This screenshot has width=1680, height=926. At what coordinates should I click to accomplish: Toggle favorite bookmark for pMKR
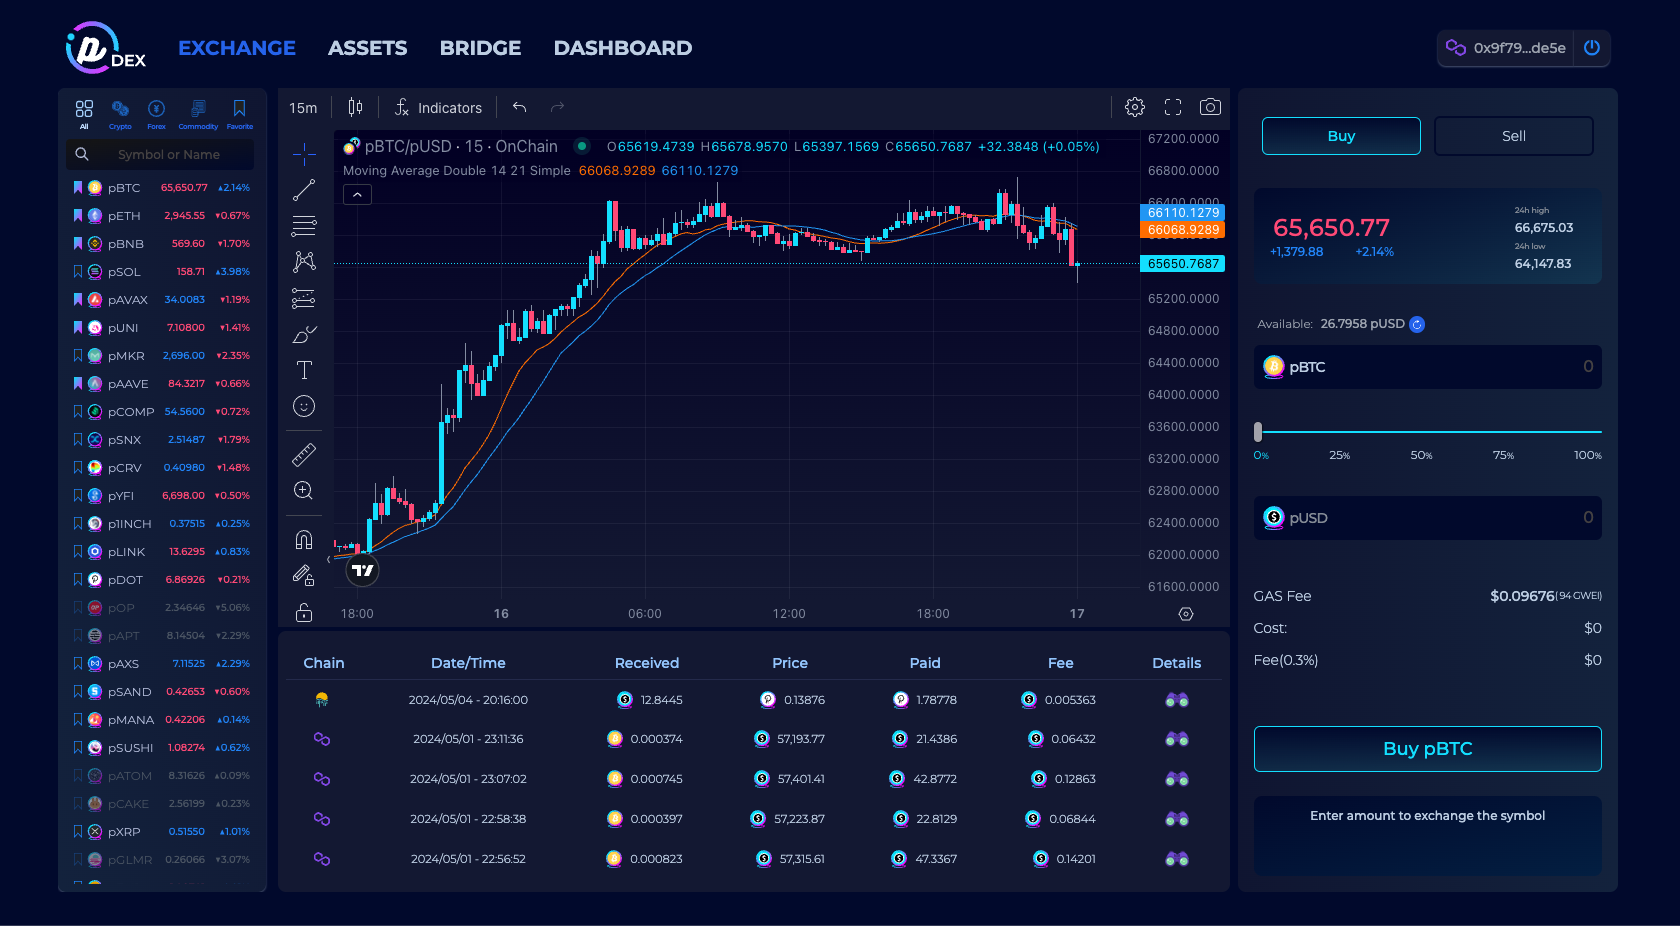point(78,356)
